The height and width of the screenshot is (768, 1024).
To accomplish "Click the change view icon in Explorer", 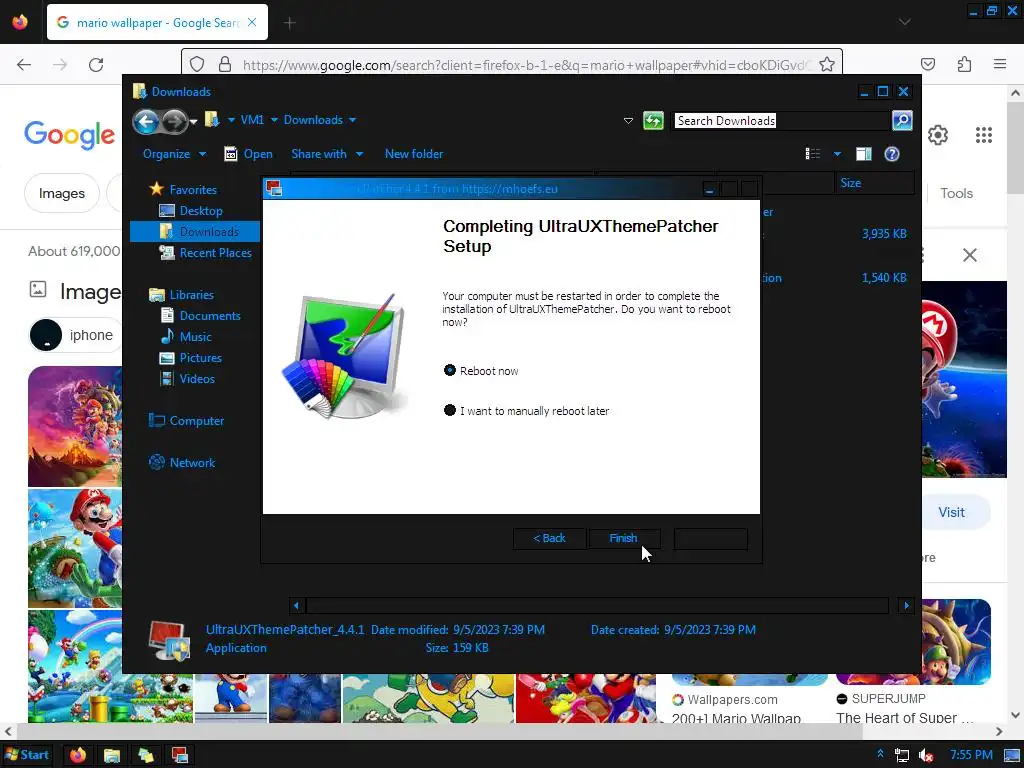I will pyautogui.click(x=813, y=154).
